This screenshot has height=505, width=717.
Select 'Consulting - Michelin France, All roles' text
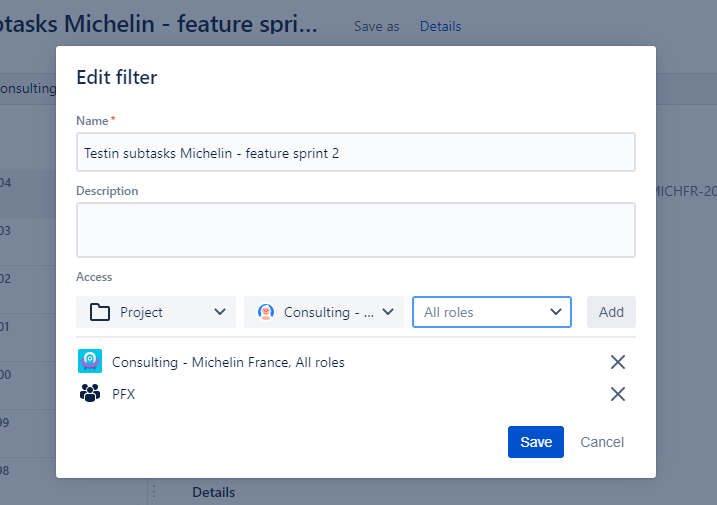[x=228, y=362]
